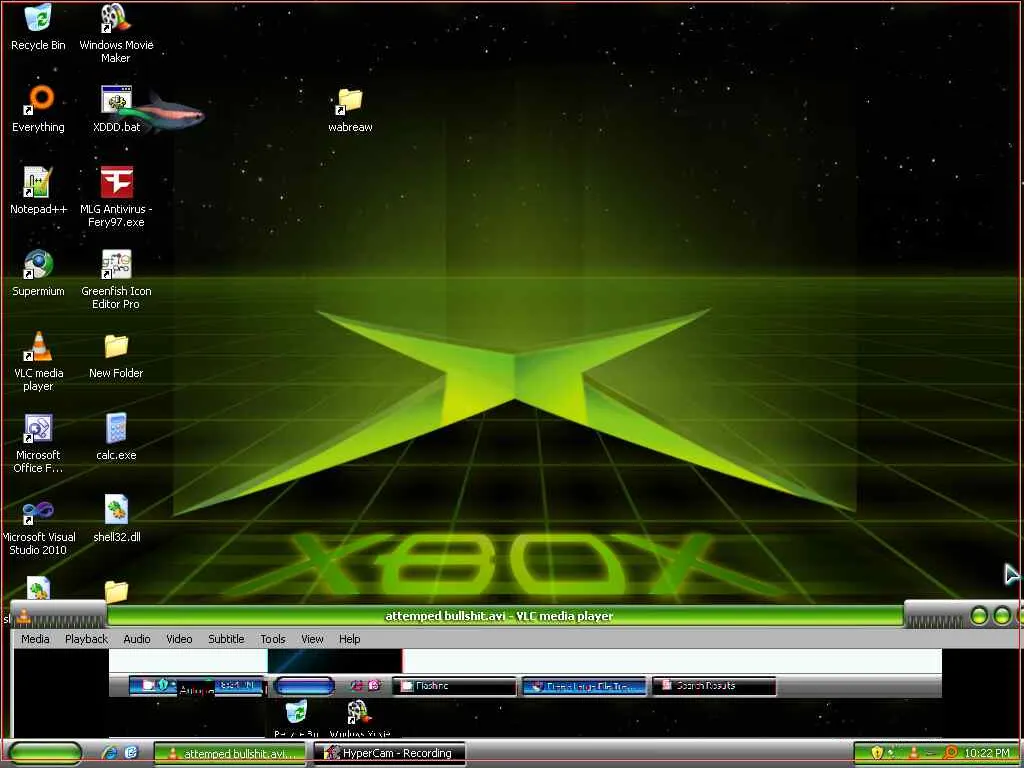1024x768 pixels.
Task: Select the Everything search desktop shortcut
Action: coord(38,108)
